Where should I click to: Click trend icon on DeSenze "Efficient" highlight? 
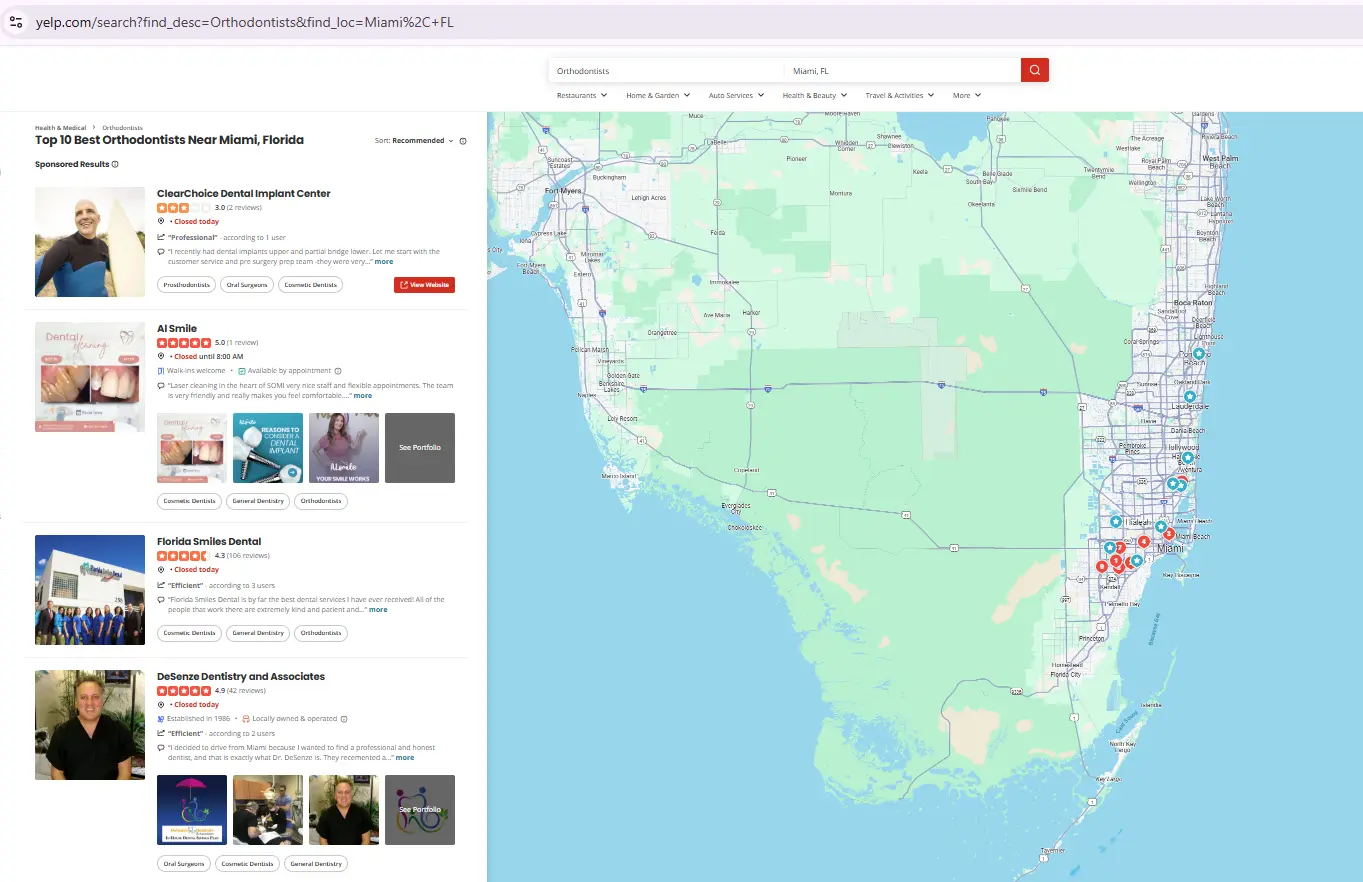[161, 733]
